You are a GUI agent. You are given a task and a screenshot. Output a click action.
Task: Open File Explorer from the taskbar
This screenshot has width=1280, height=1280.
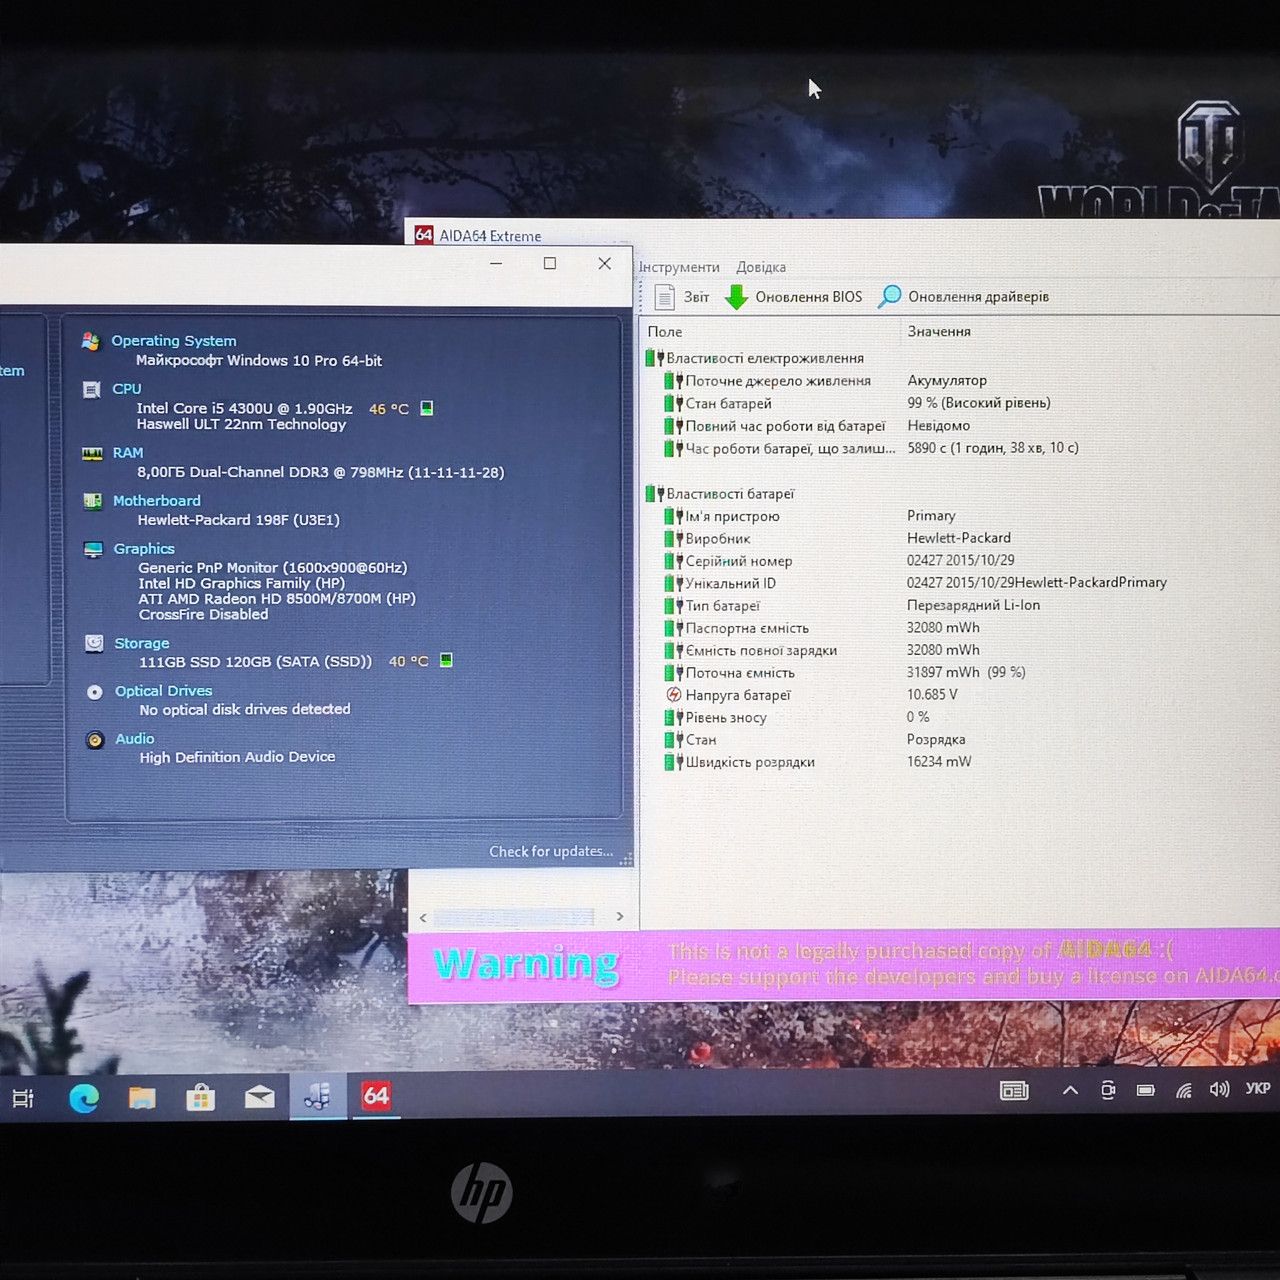(x=142, y=1097)
